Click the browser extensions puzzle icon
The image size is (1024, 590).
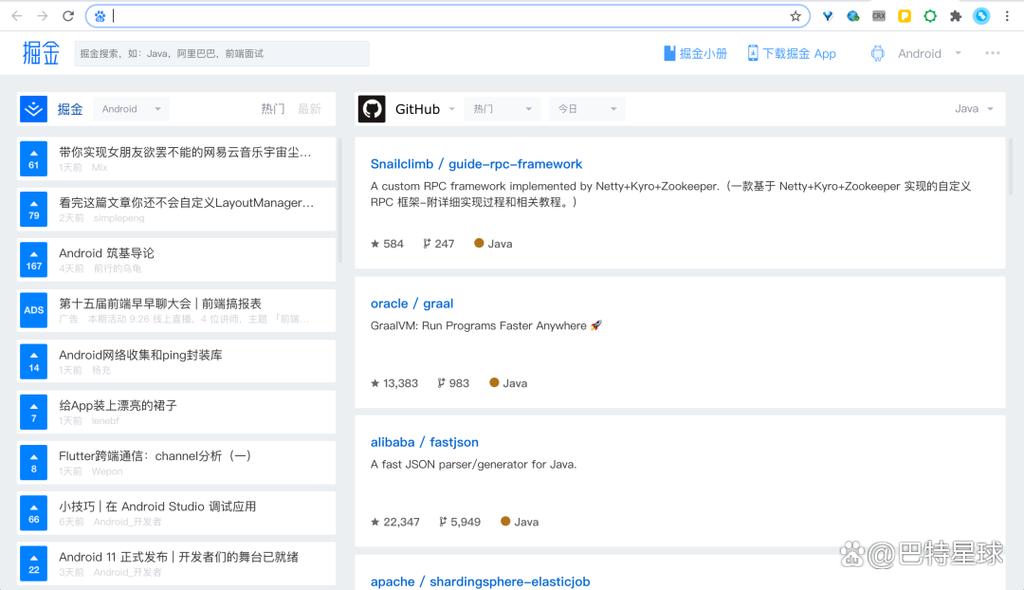tap(955, 16)
